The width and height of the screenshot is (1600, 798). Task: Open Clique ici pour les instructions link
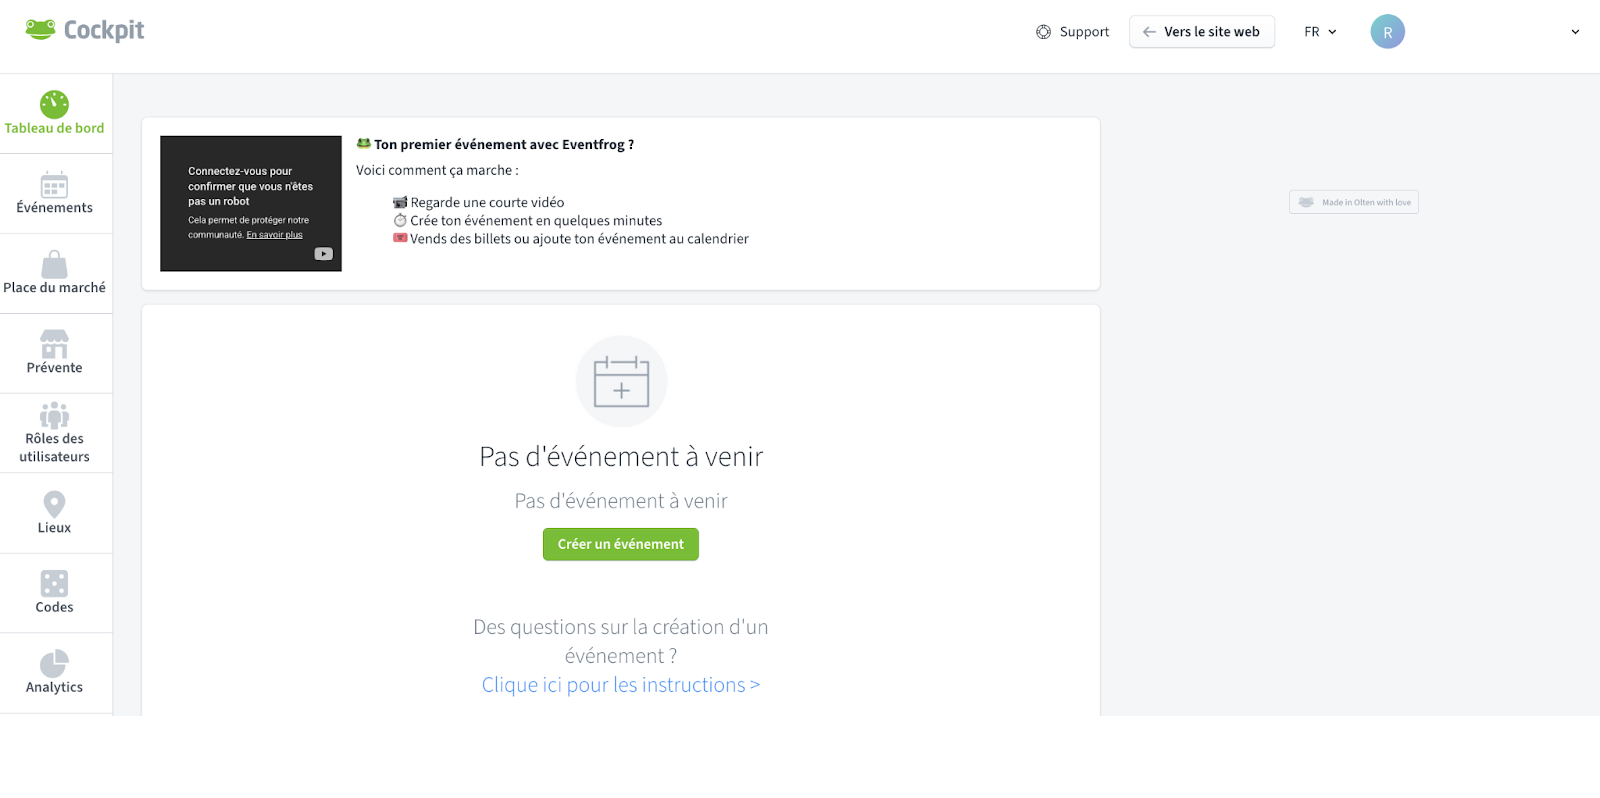pyautogui.click(x=621, y=685)
